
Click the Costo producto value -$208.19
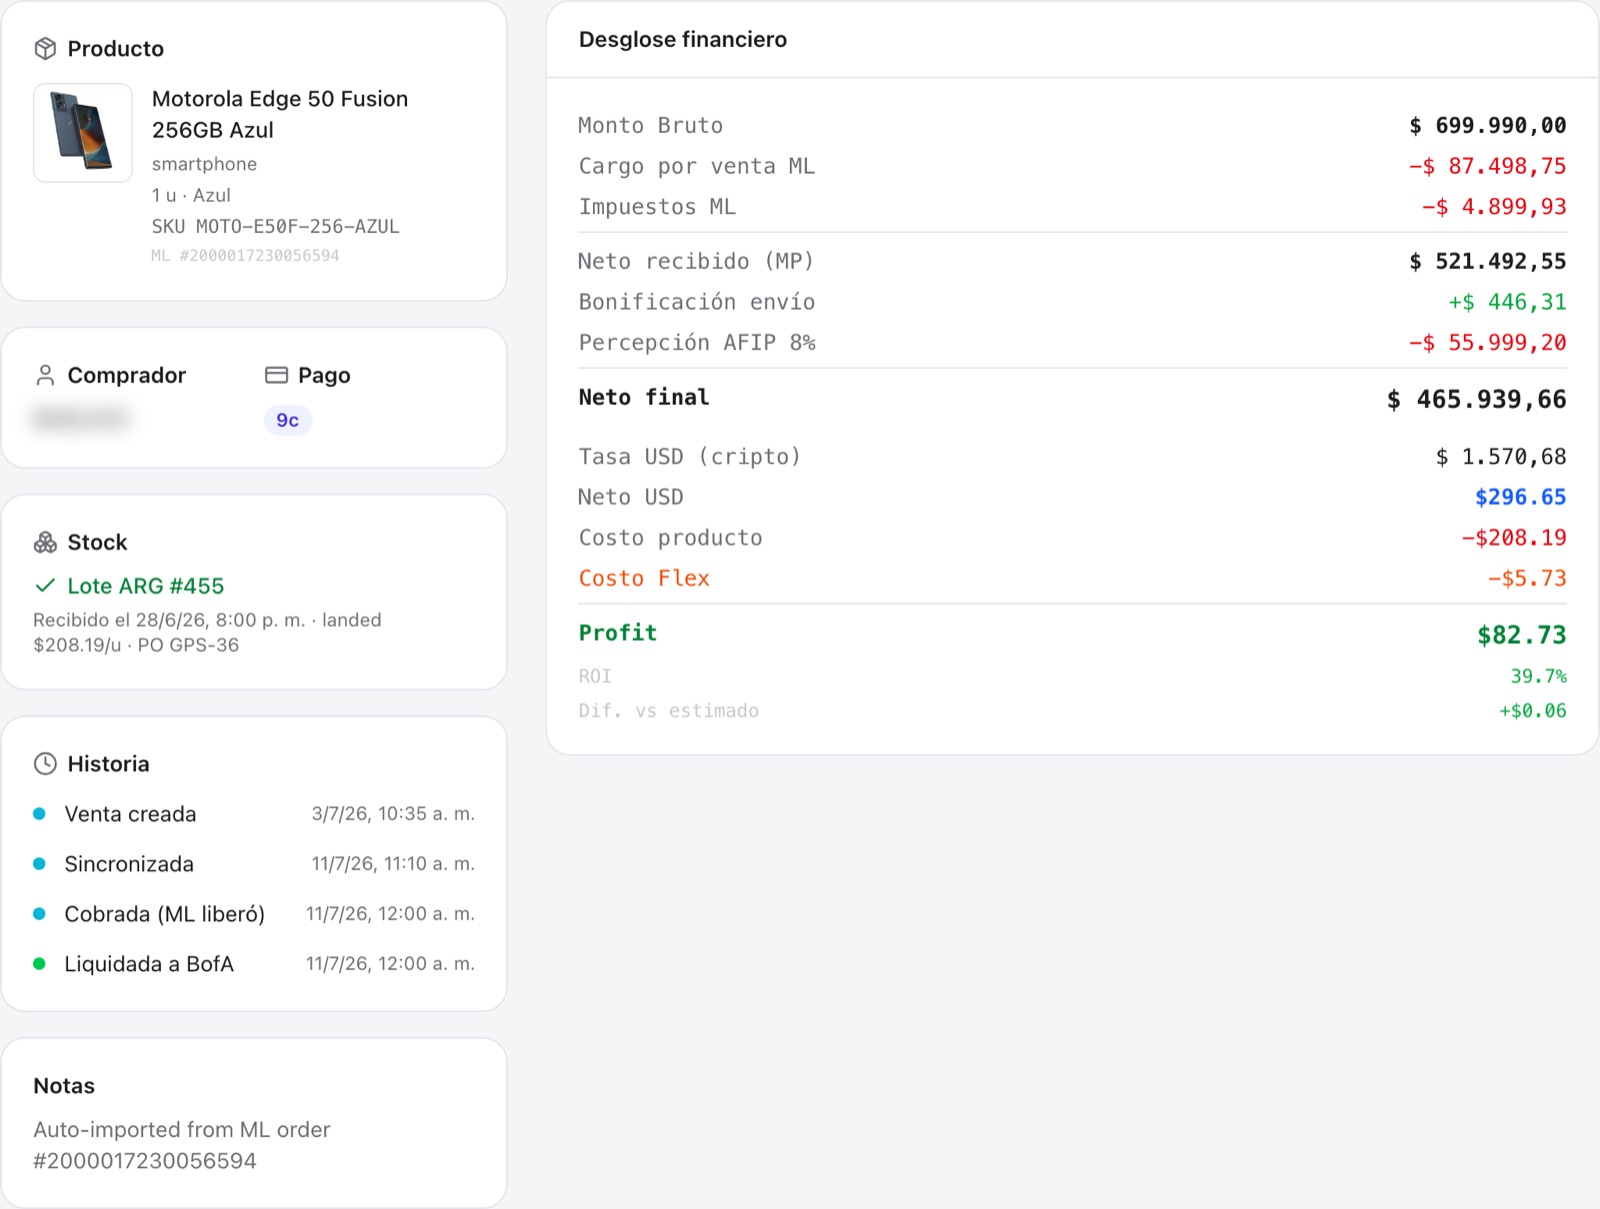pos(1514,538)
